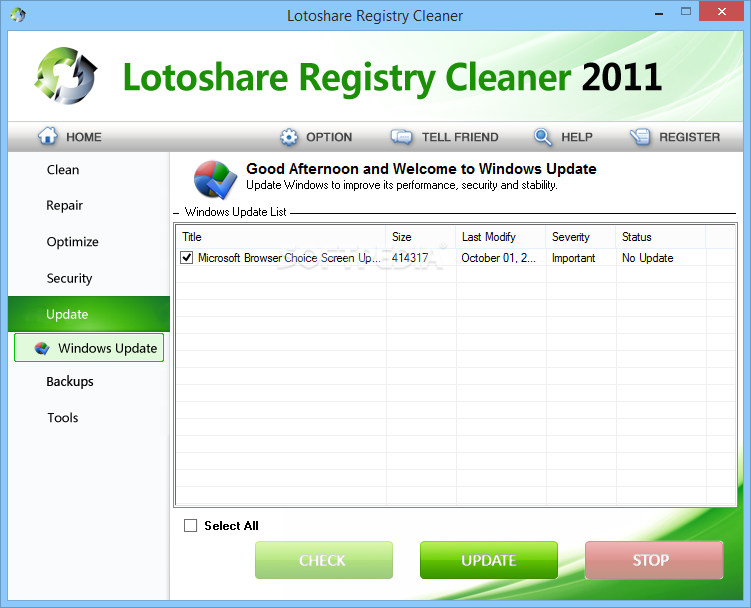
Task: Select the 'October 01, 2...' date cell
Action: click(498, 258)
